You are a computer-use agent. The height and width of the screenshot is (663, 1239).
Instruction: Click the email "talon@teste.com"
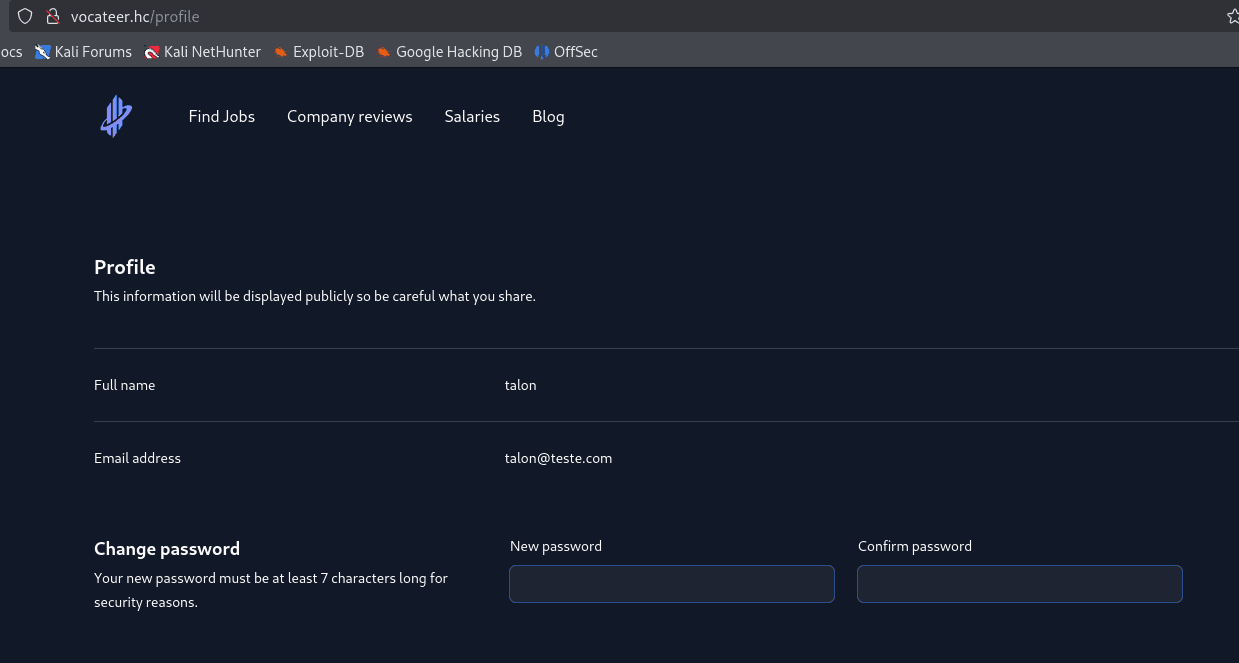(558, 458)
